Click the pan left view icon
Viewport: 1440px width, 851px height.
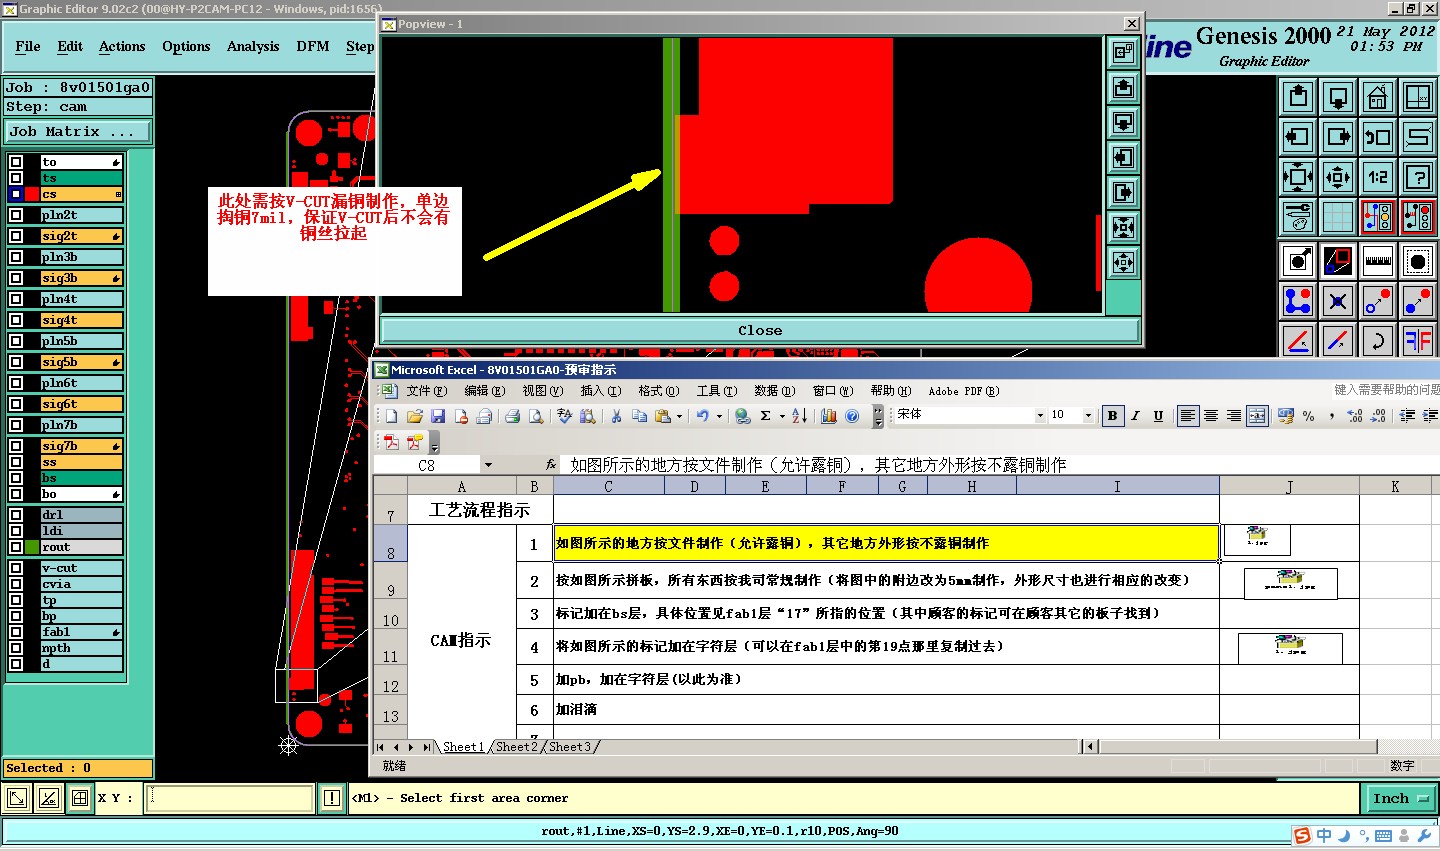[x=1298, y=137]
